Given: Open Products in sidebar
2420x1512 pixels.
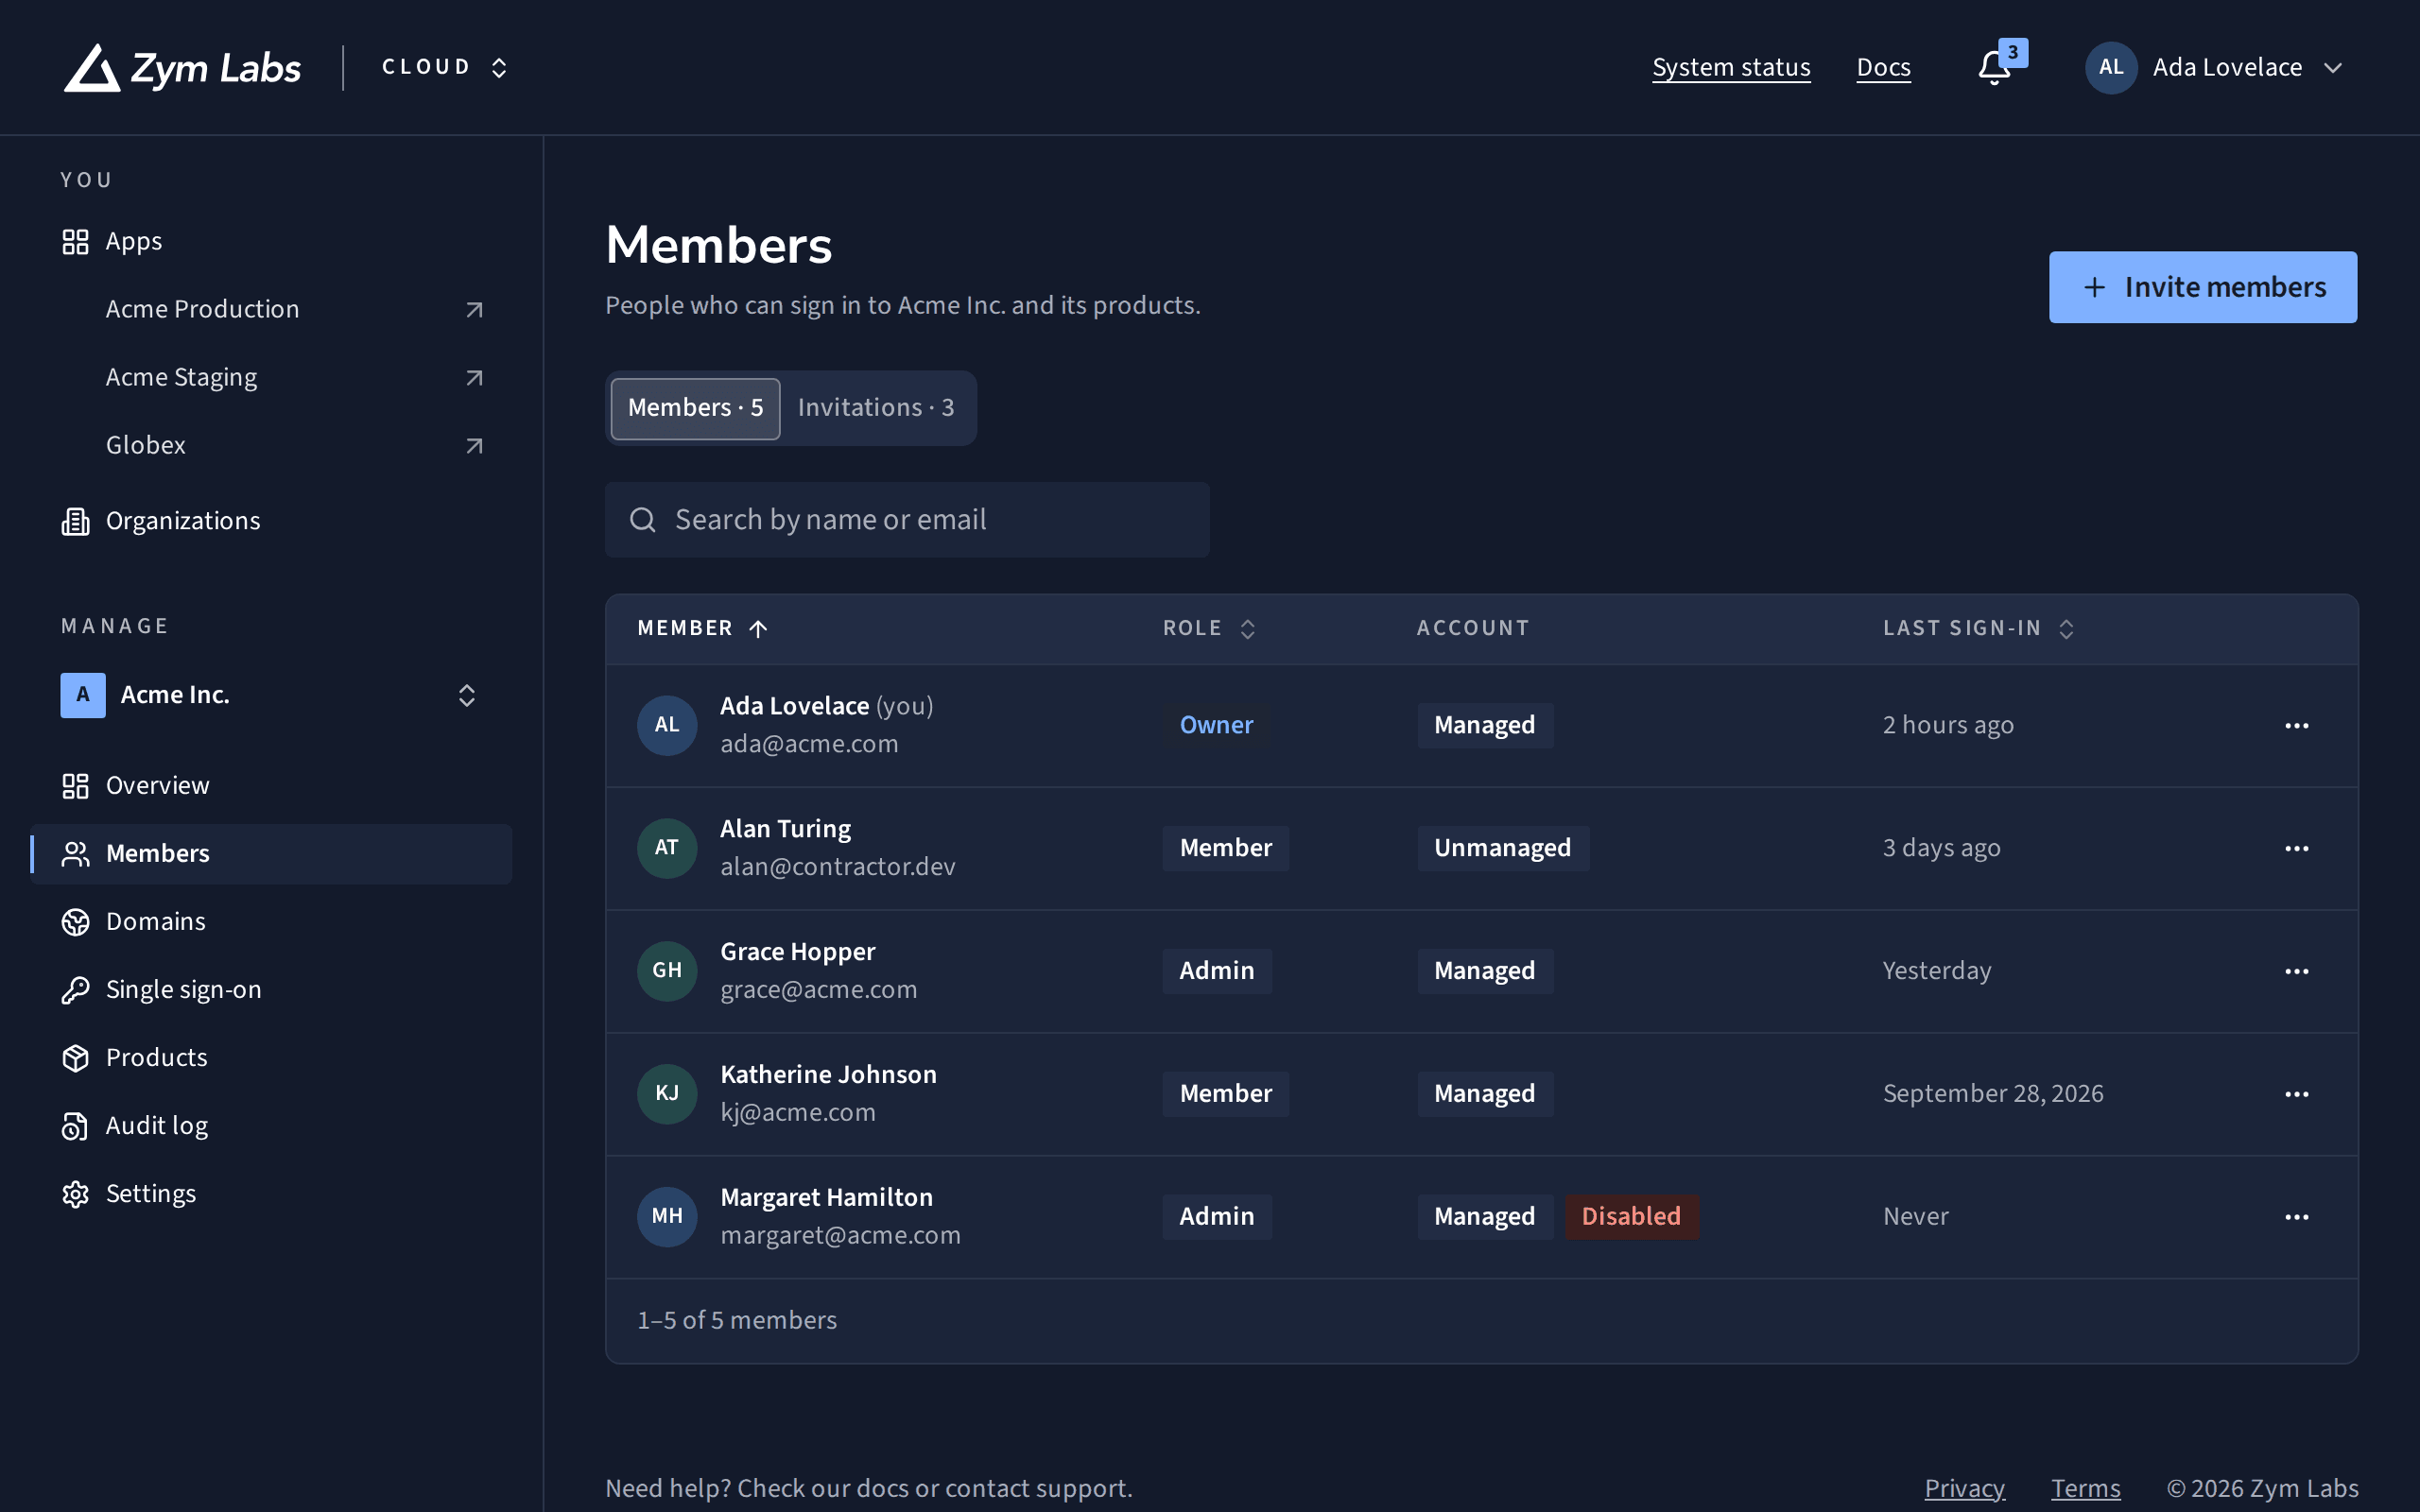Looking at the screenshot, I should [270, 1058].
